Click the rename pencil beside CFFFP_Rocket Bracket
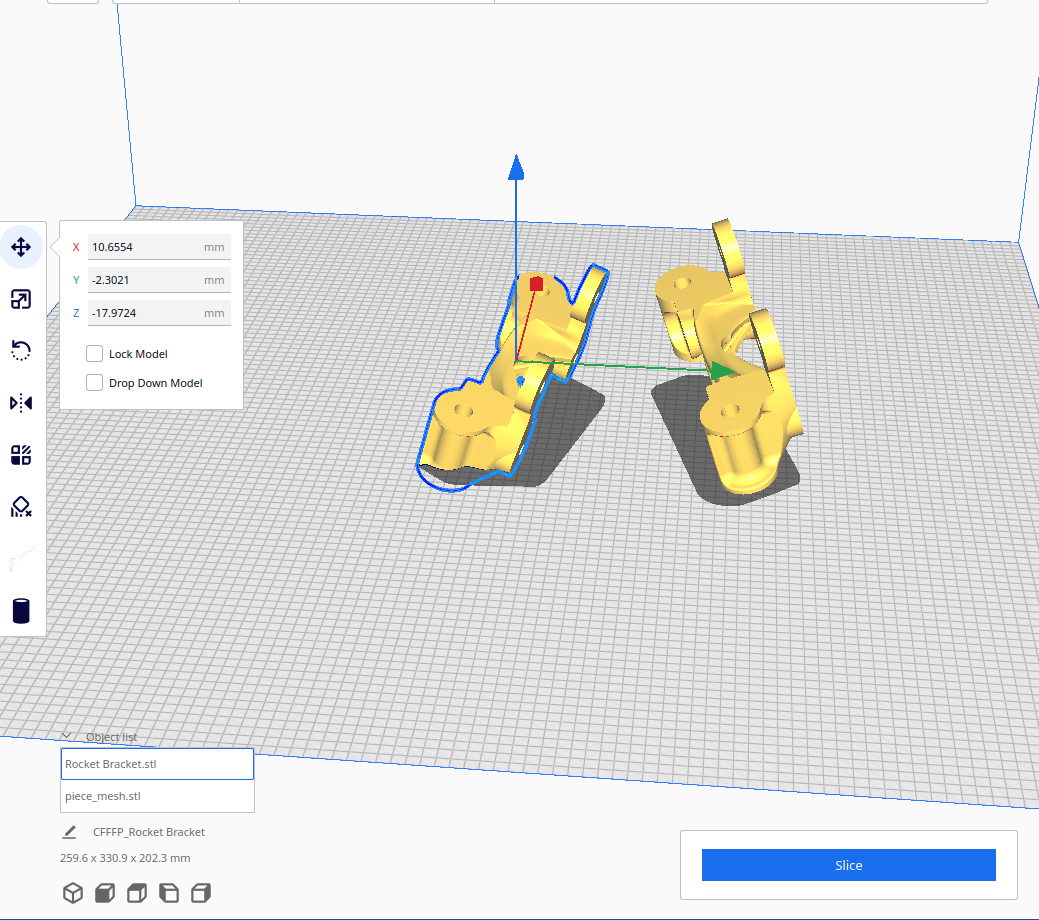The height and width of the screenshot is (920, 1039). coord(69,831)
